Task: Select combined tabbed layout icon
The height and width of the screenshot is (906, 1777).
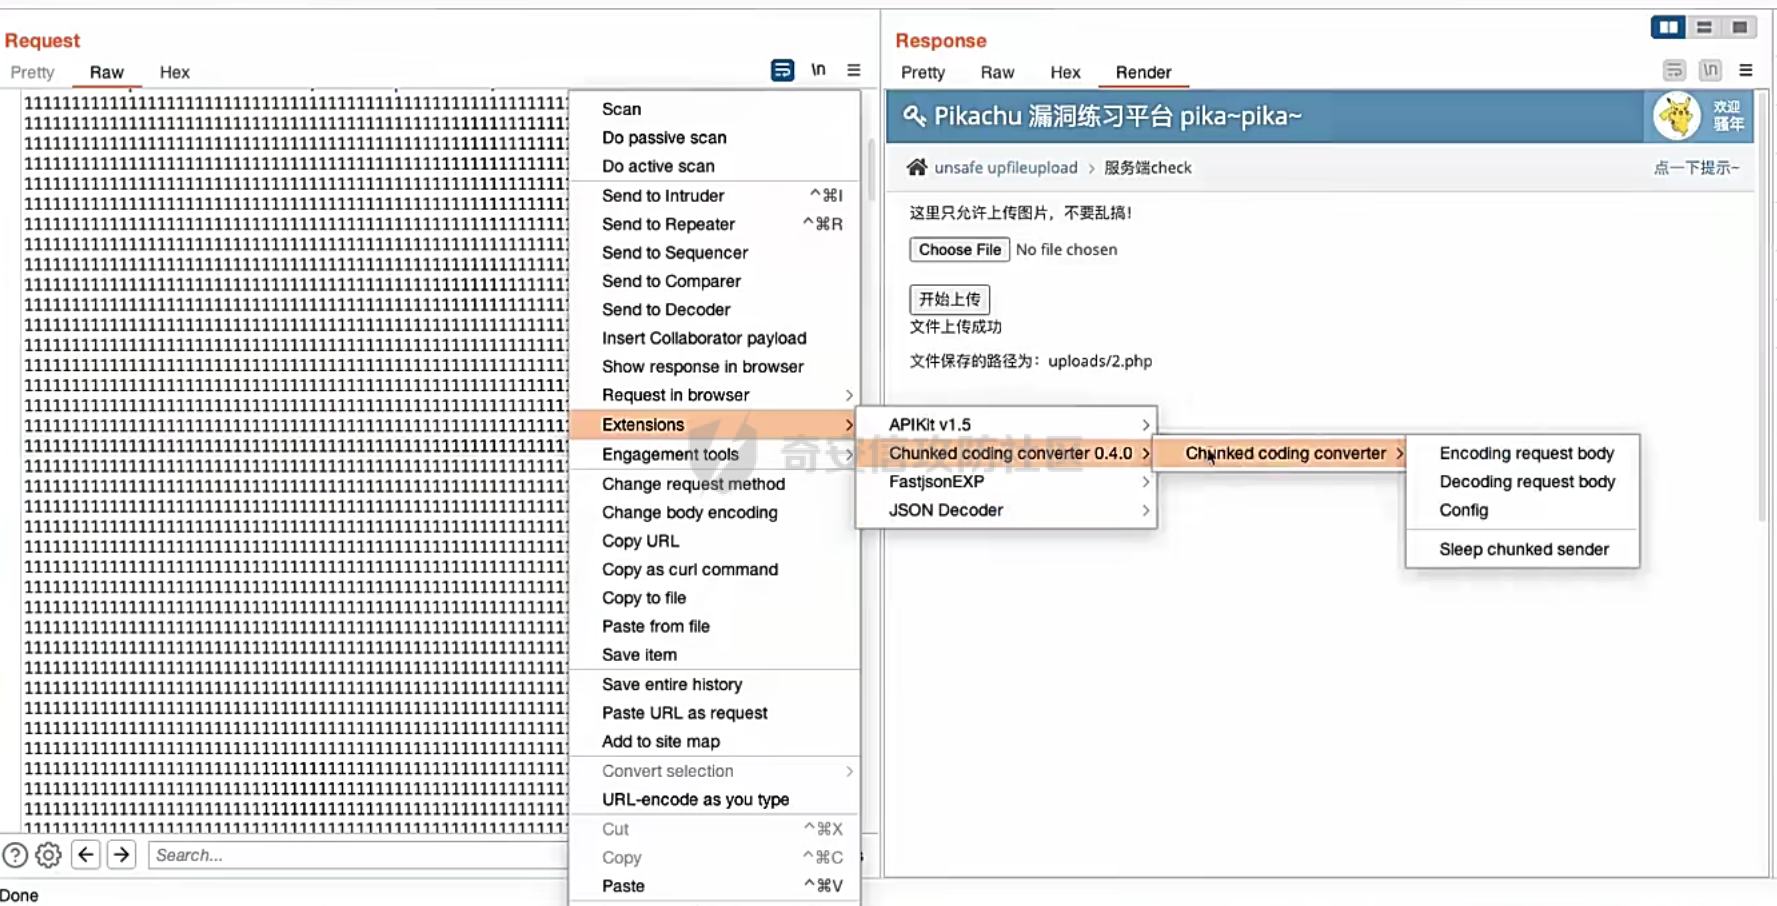Action: pyautogui.click(x=1740, y=27)
